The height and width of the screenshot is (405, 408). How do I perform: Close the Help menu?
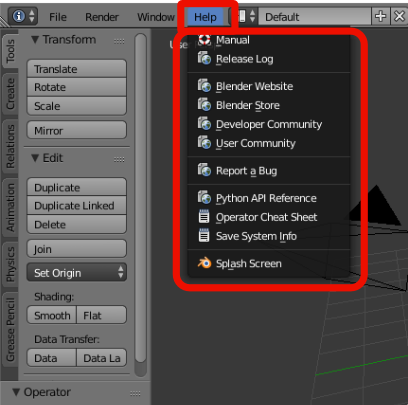[205, 17]
